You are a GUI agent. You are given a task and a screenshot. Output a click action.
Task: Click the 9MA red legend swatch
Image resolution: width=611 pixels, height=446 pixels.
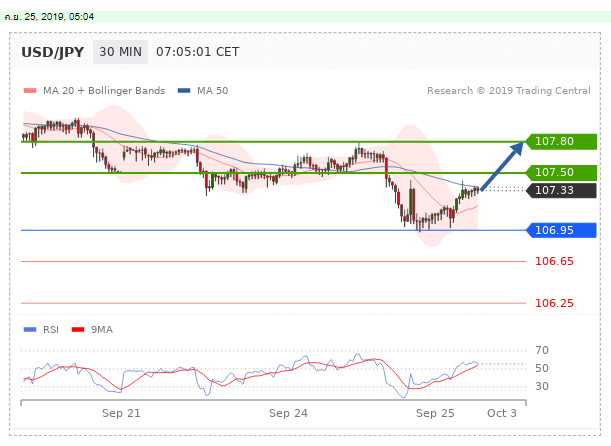coord(78,330)
